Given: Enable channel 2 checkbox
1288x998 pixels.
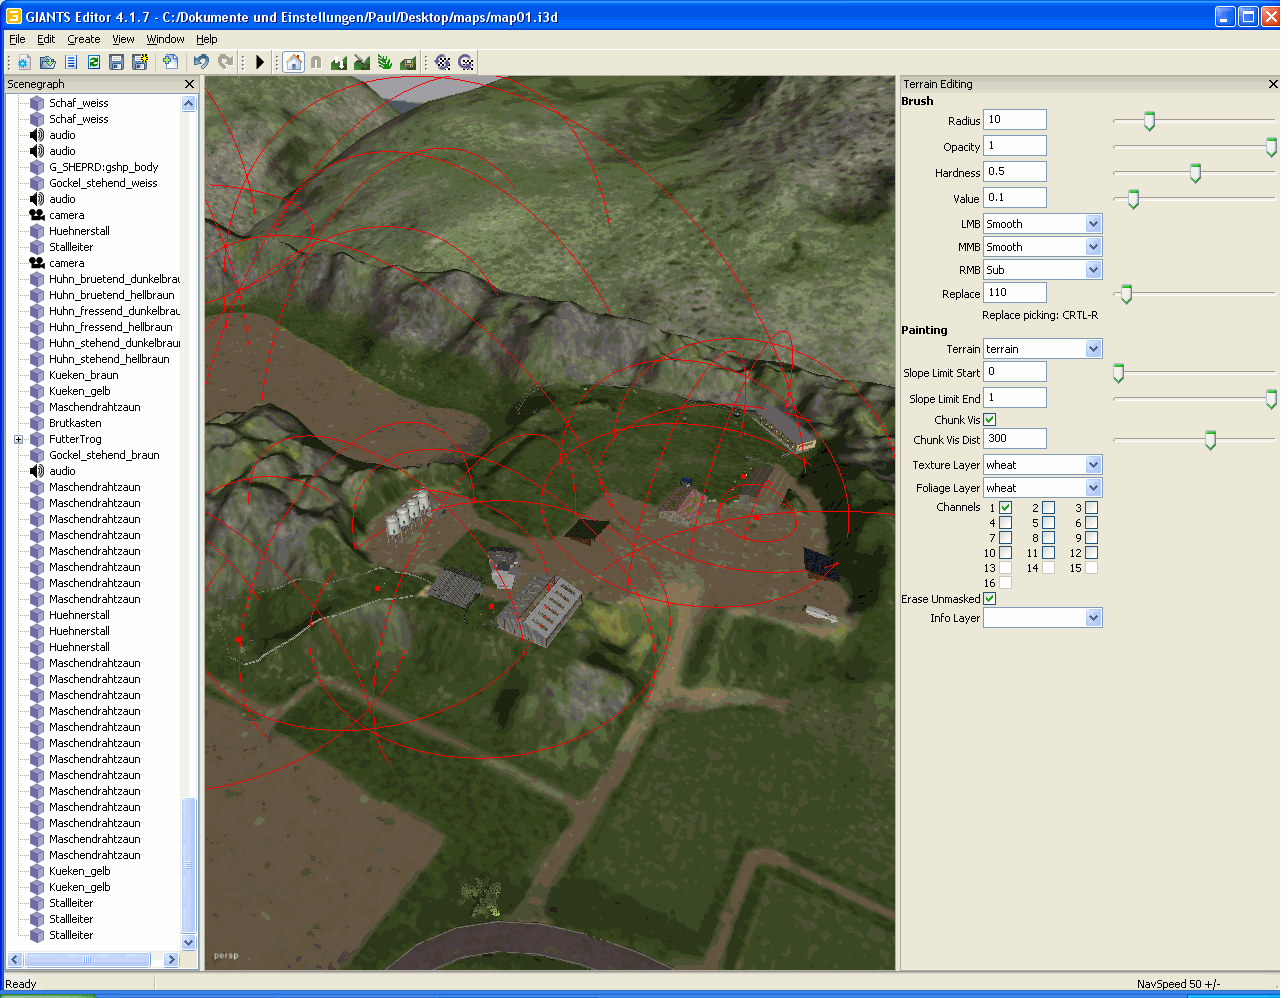Looking at the screenshot, I should click(1048, 508).
